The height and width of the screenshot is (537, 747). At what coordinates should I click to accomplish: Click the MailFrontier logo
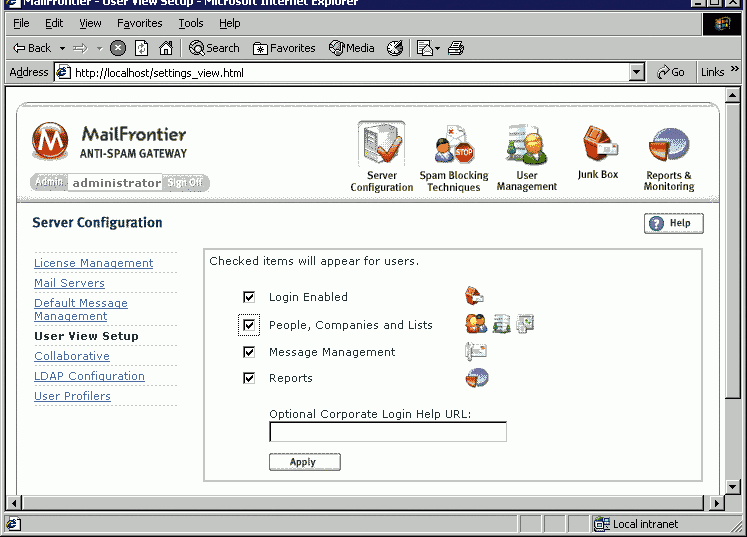50,141
